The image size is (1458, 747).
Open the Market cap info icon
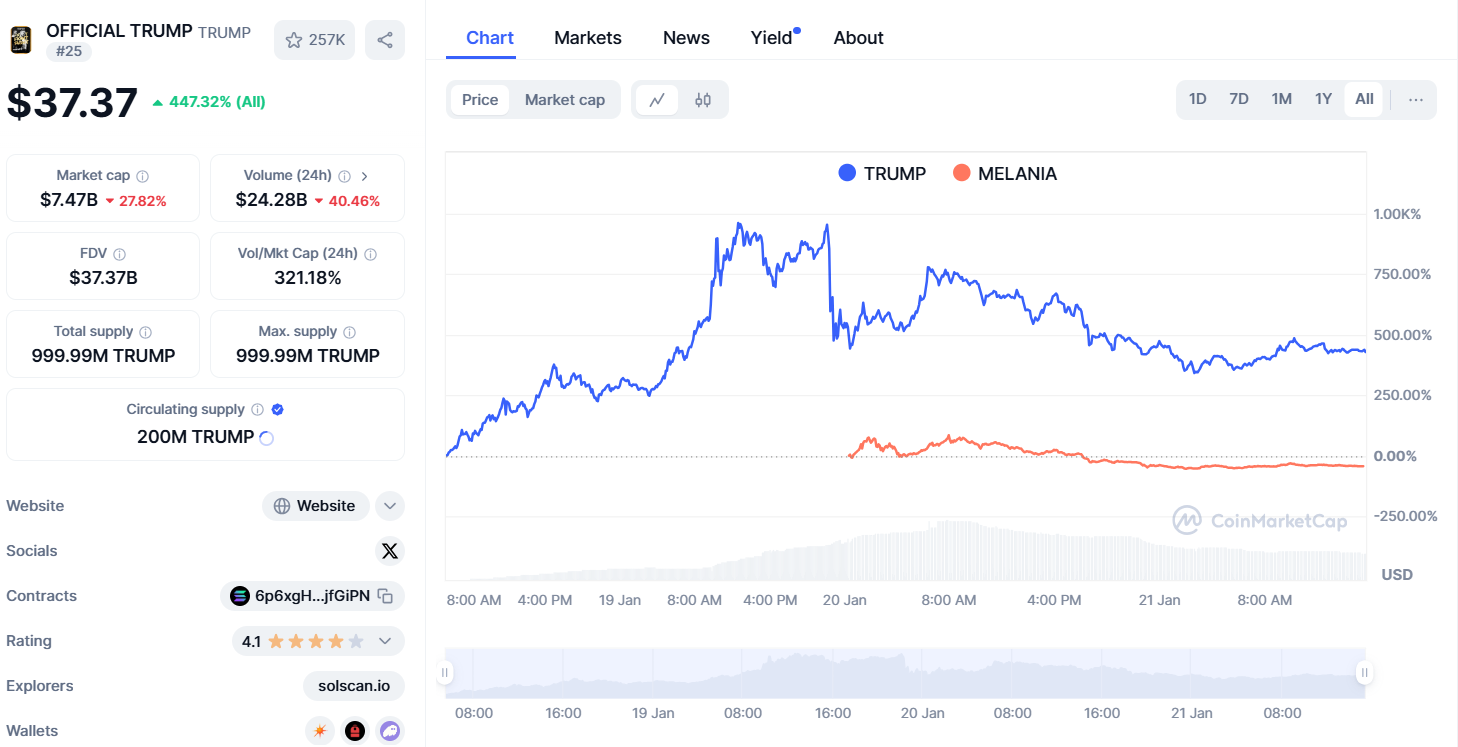pos(142,176)
